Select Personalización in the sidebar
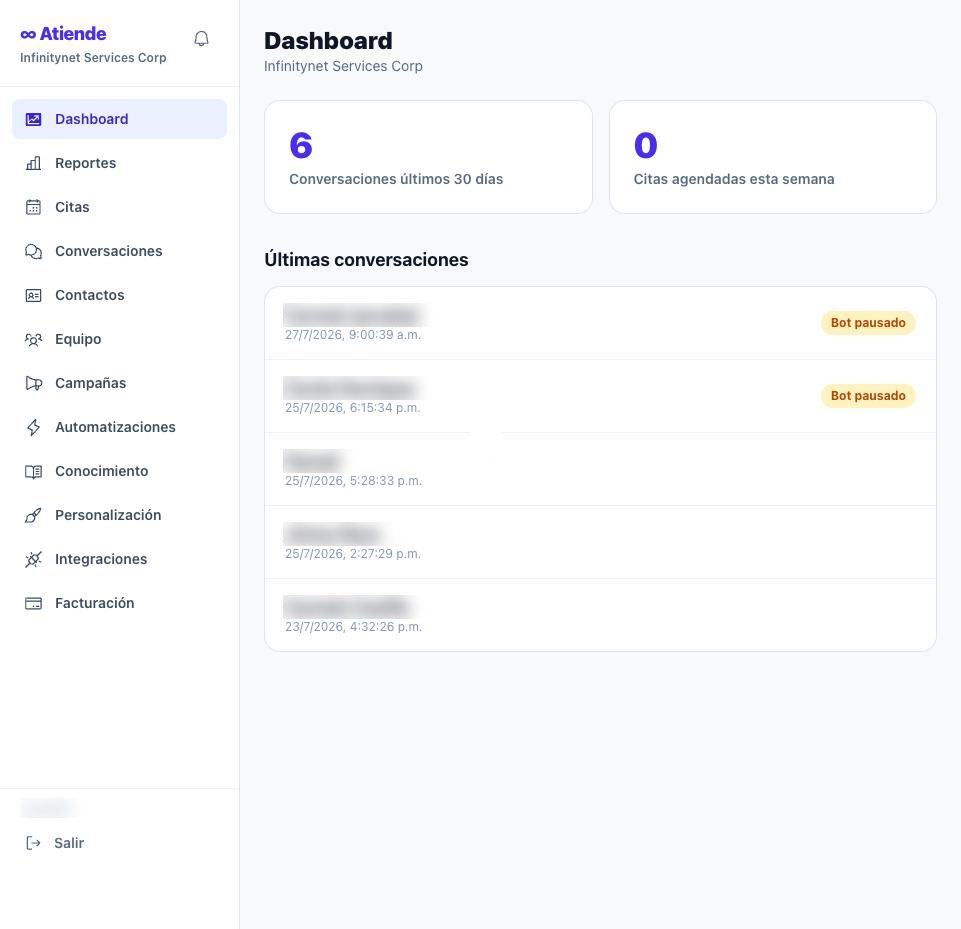 pyautogui.click(x=120, y=515)
